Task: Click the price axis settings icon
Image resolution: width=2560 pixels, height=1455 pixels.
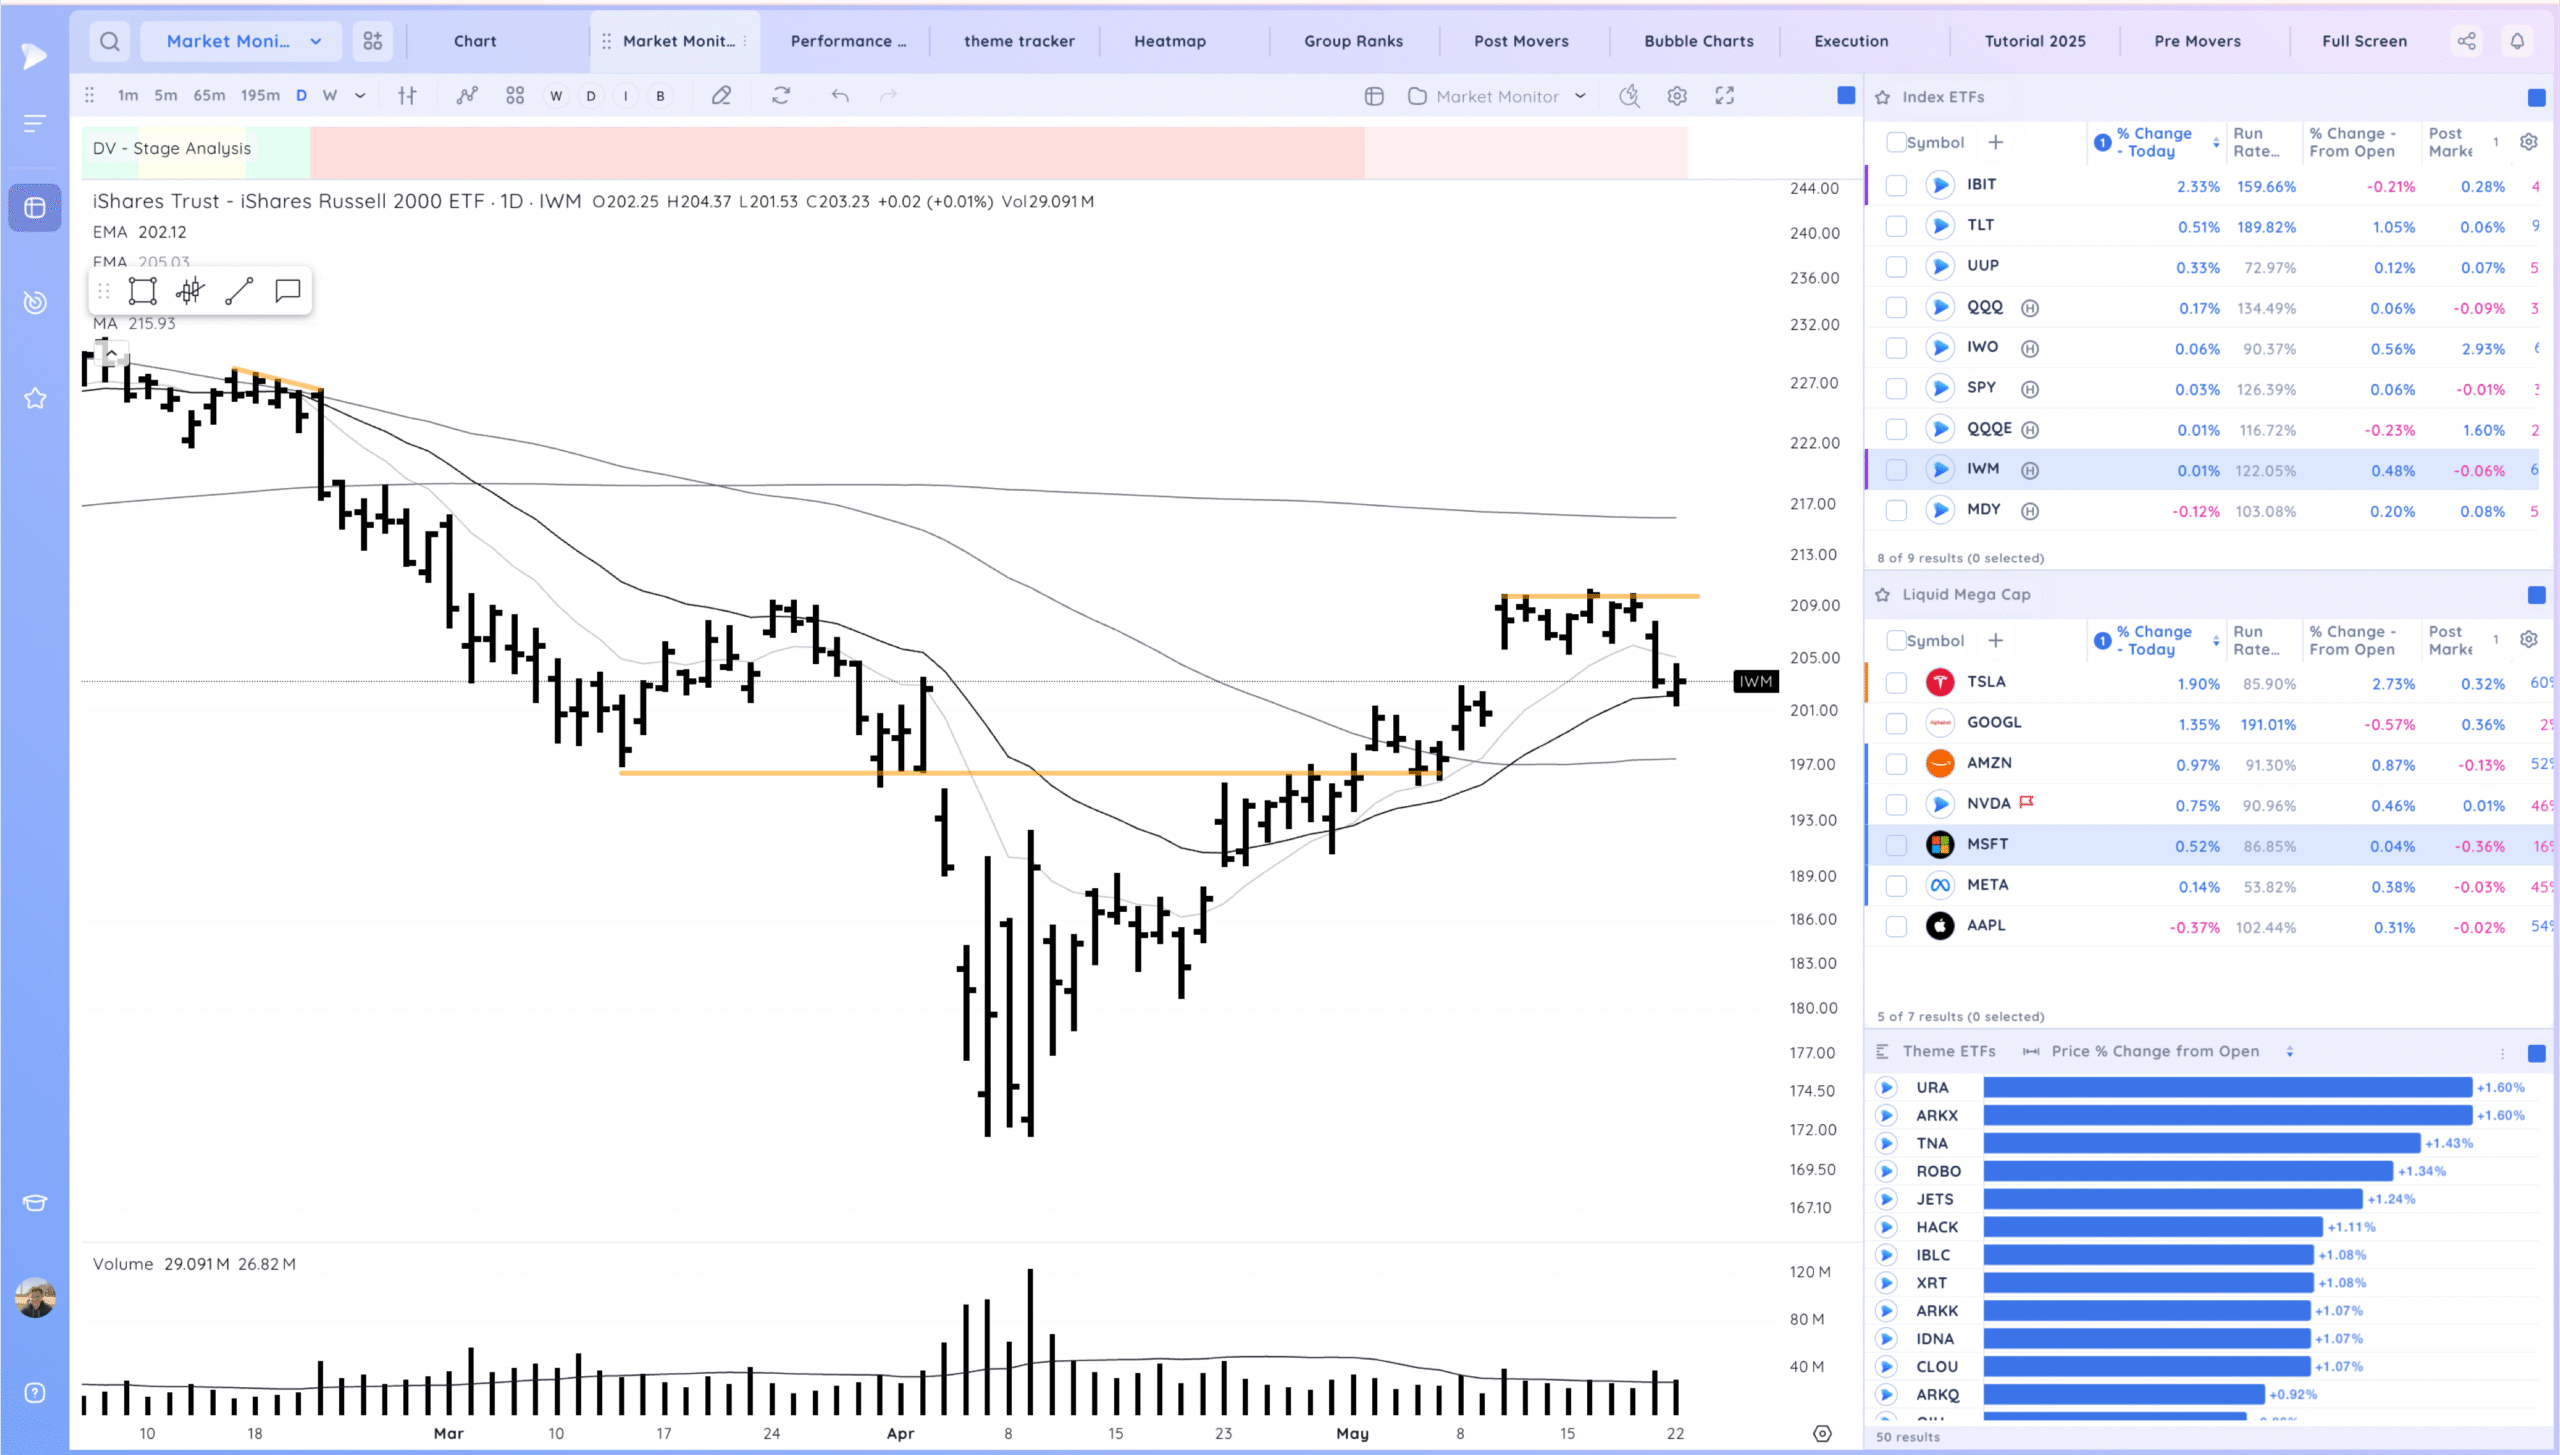Action: (1822, 1434)
